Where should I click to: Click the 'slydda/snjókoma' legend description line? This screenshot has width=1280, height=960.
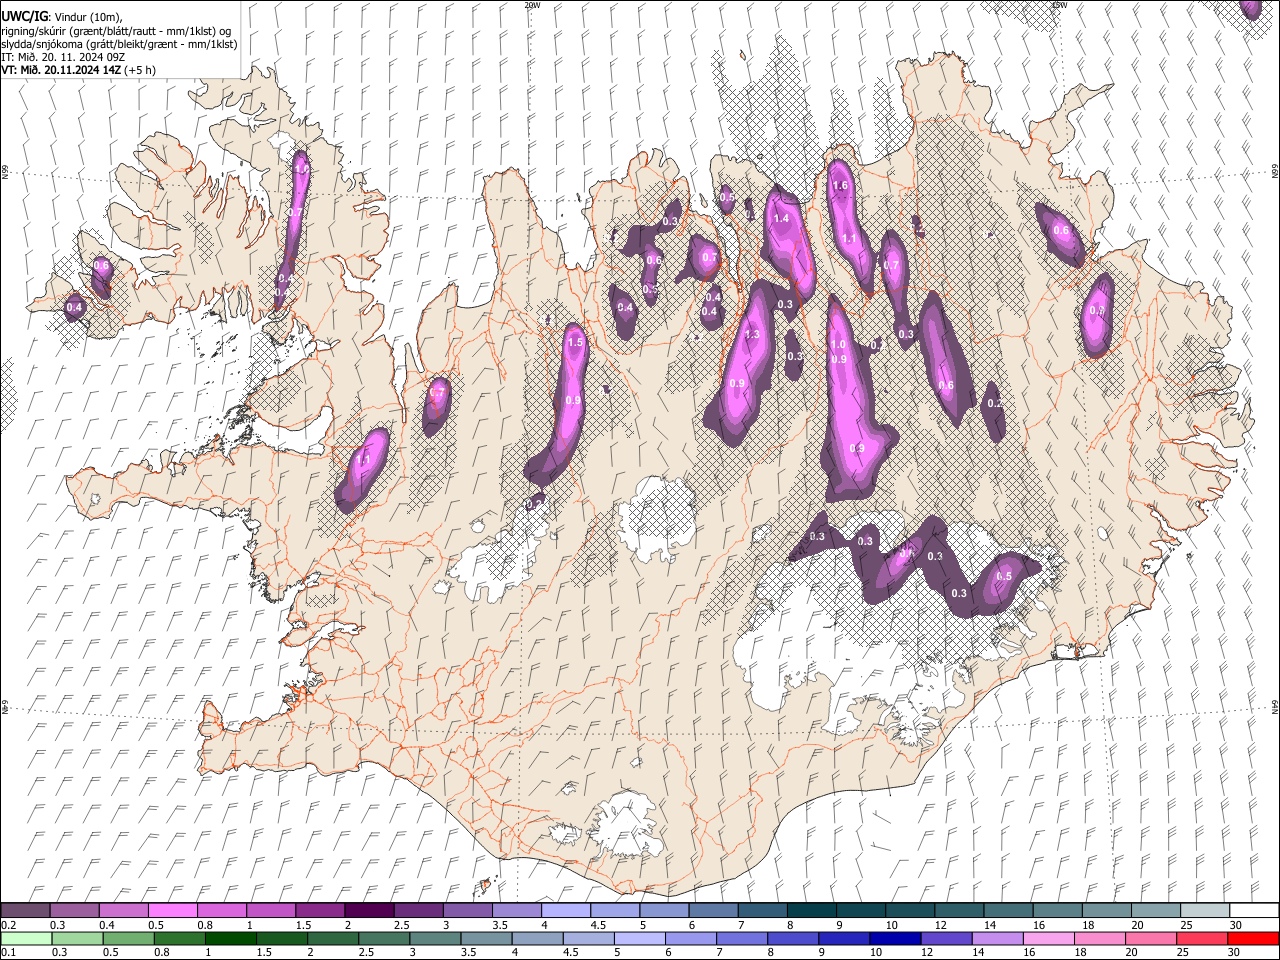coord(119,44)
